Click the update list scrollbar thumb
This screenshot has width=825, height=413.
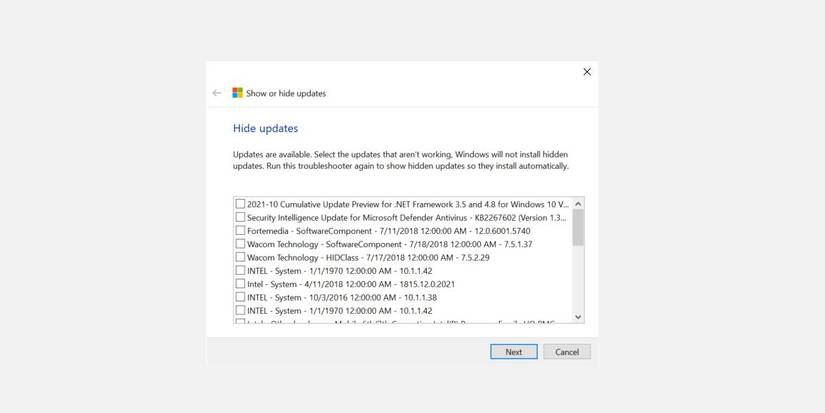click(x=578, y=227)
